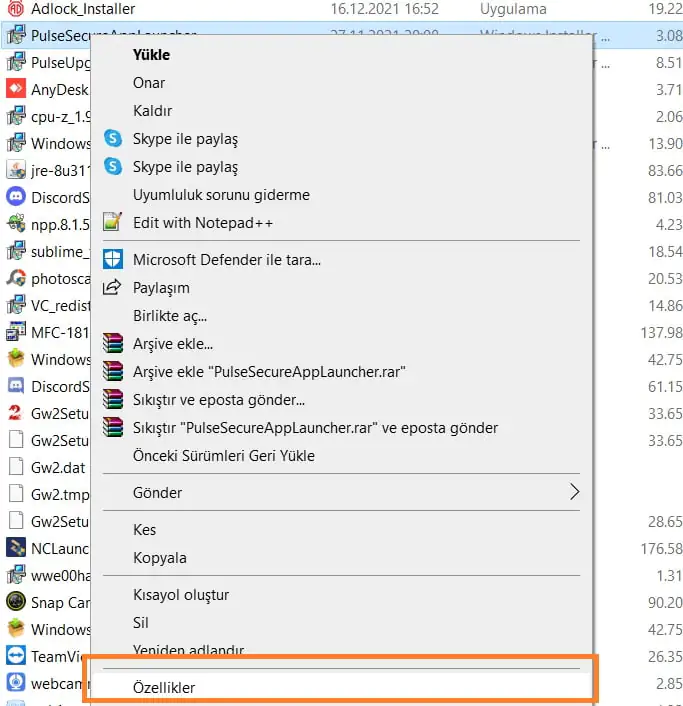683x706 pixels.
Task: Open the Gönder menu item
Action: 341,493
